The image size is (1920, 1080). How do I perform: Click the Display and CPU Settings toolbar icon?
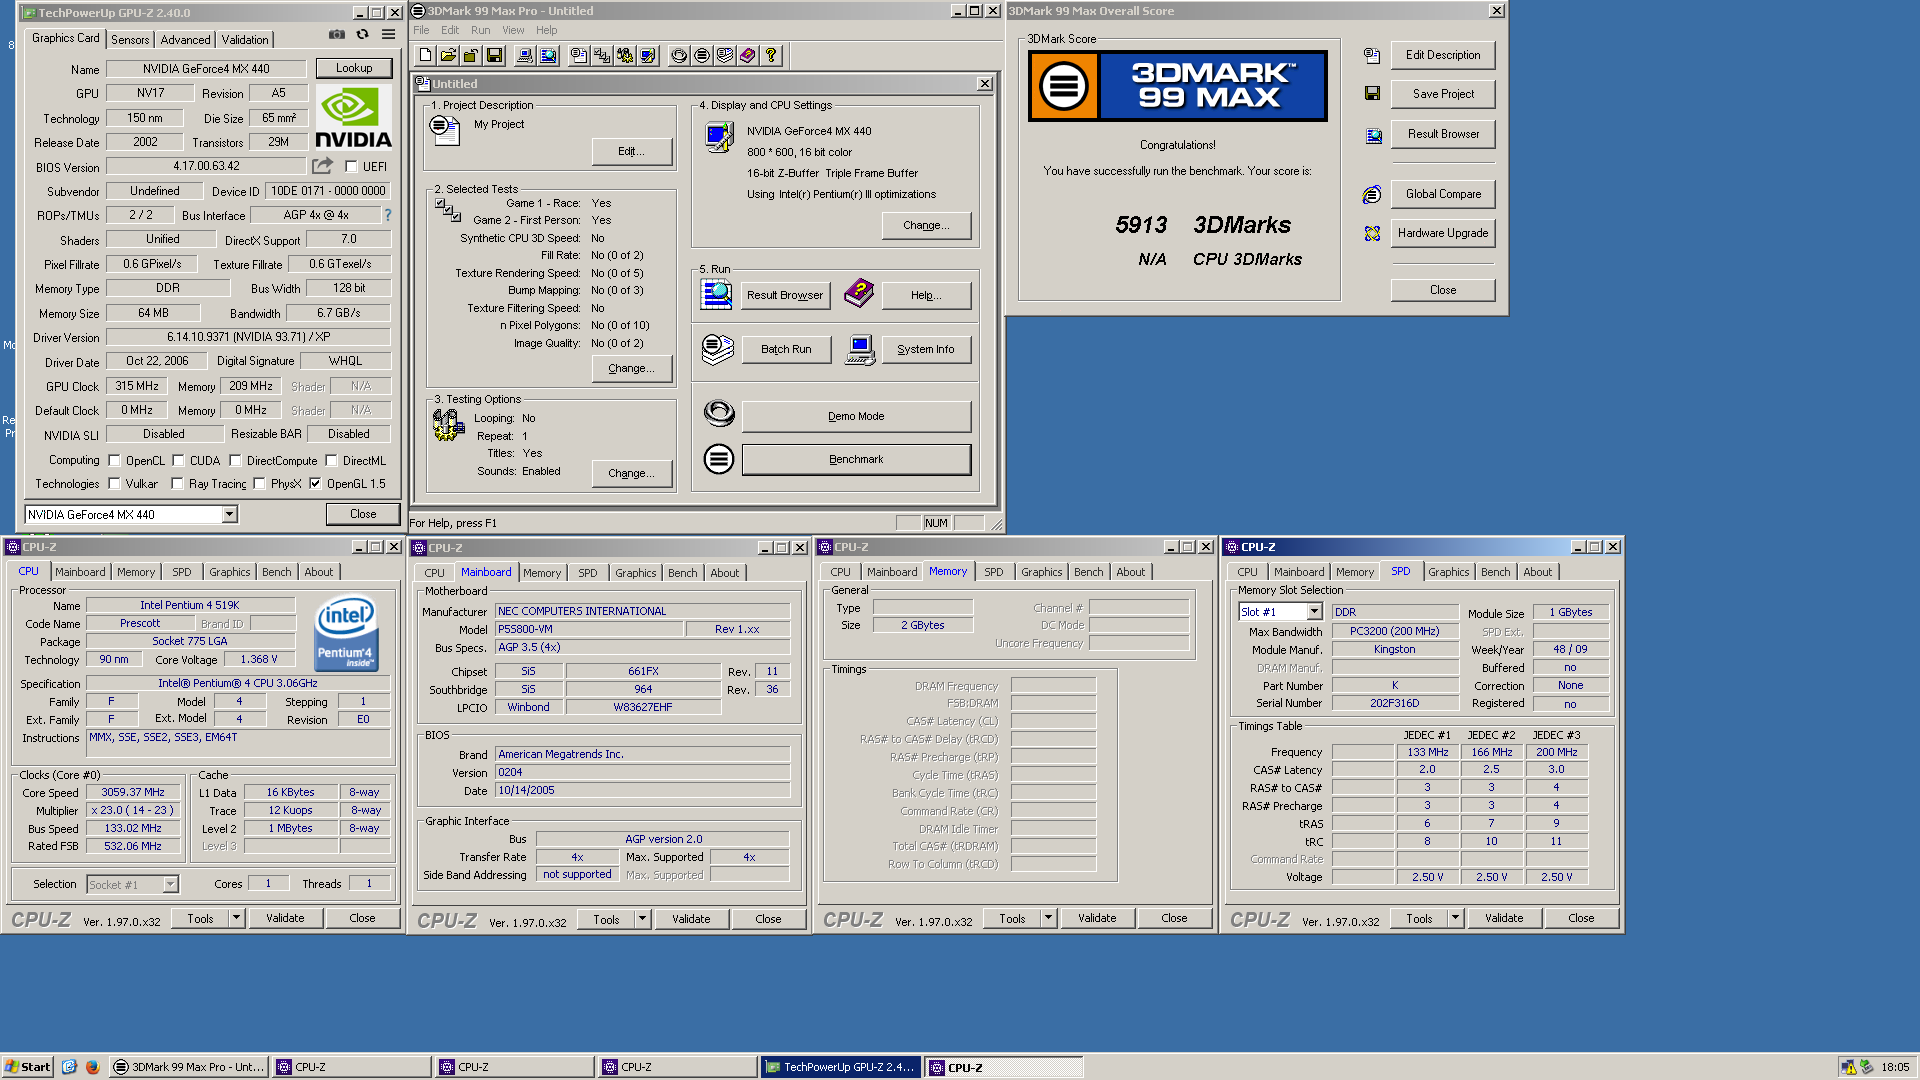click(x=648, y=56)
